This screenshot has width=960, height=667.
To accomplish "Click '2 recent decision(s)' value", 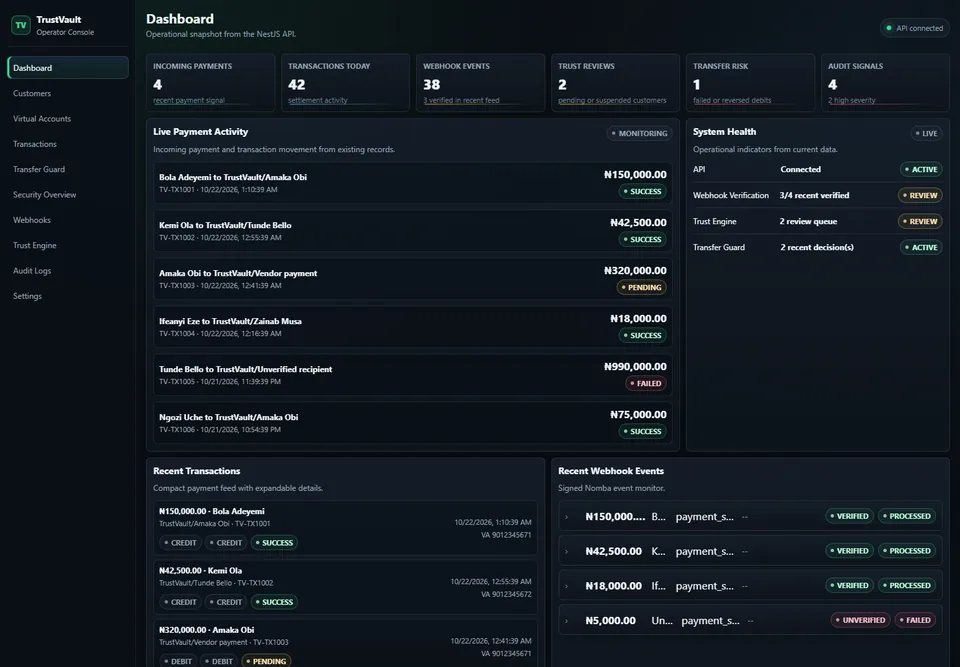I will tap(817, 247).
